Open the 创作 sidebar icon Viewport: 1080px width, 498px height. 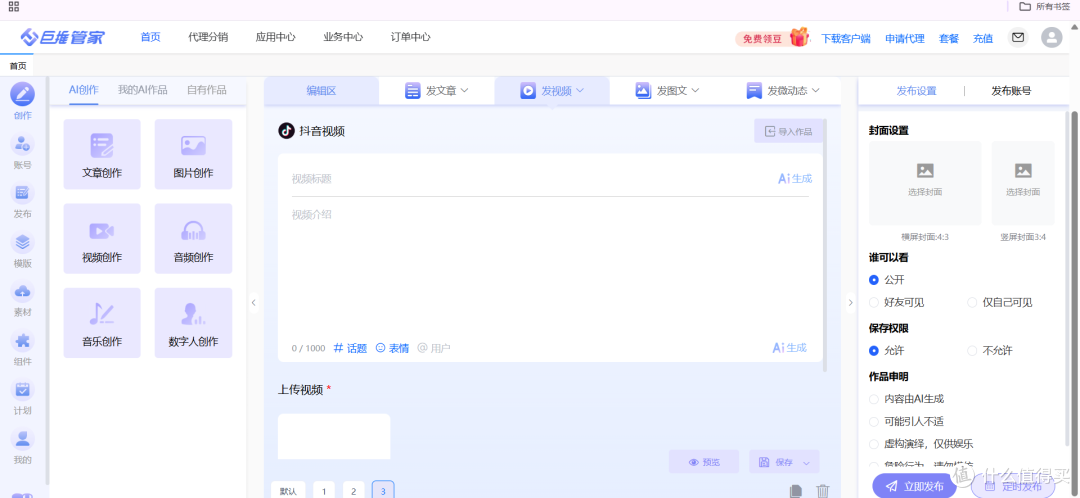pyautogui.click(x=23, y=94)
